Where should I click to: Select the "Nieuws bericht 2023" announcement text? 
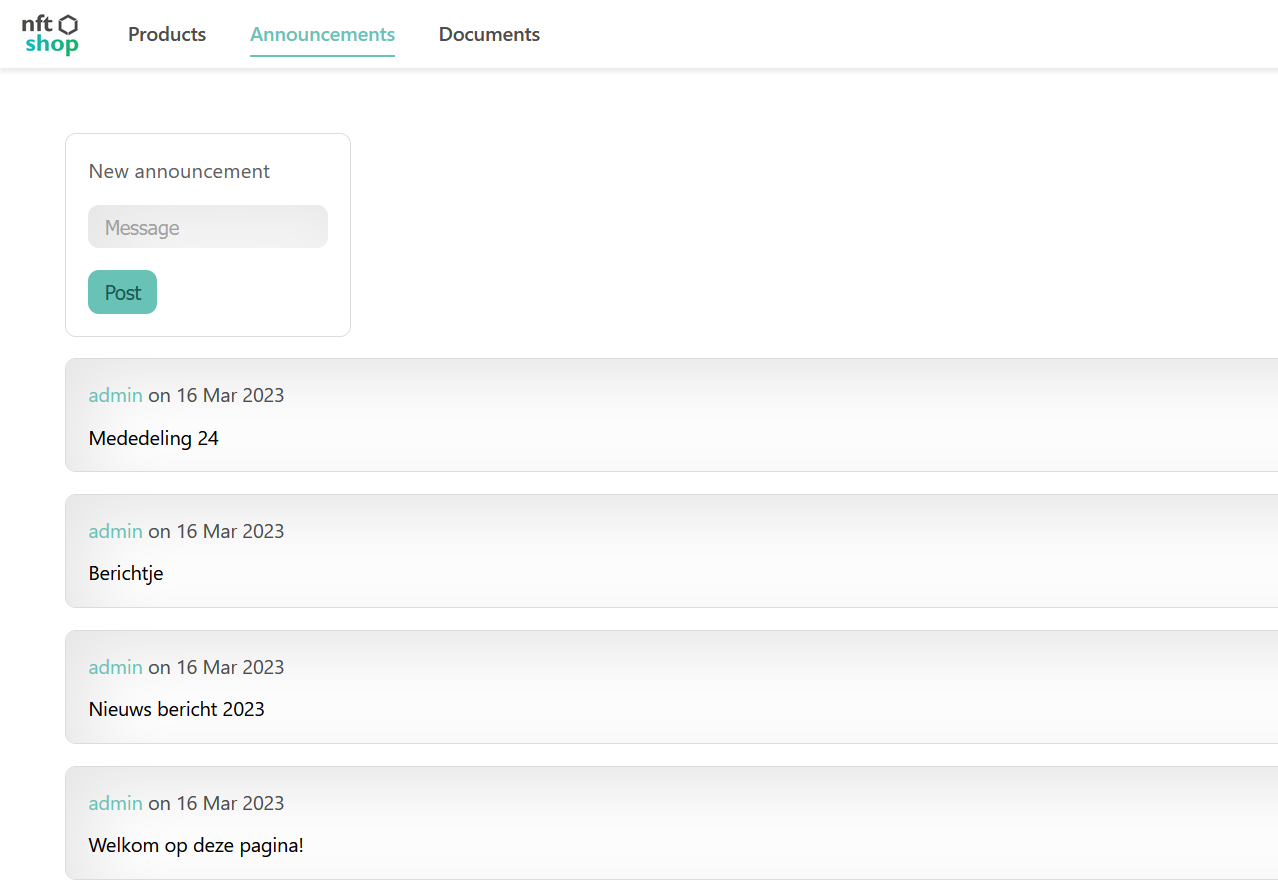176,710
